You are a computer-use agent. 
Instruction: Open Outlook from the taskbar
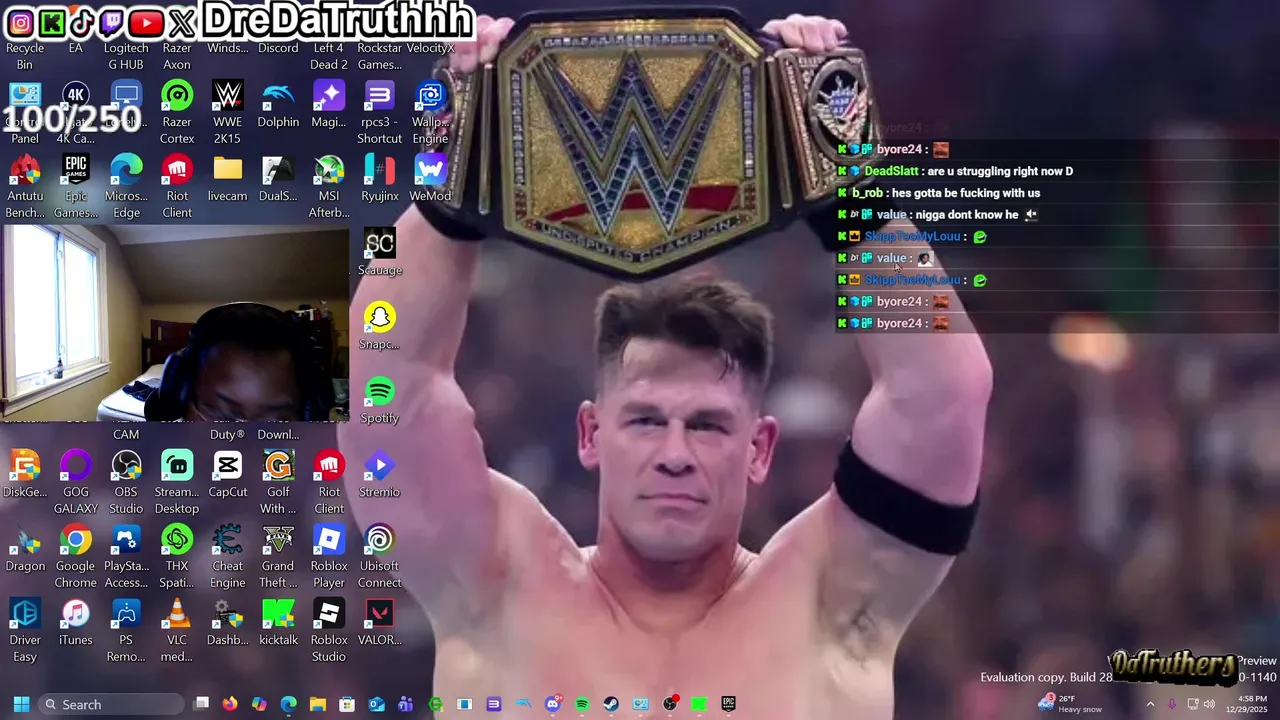[x=376, y=704]
